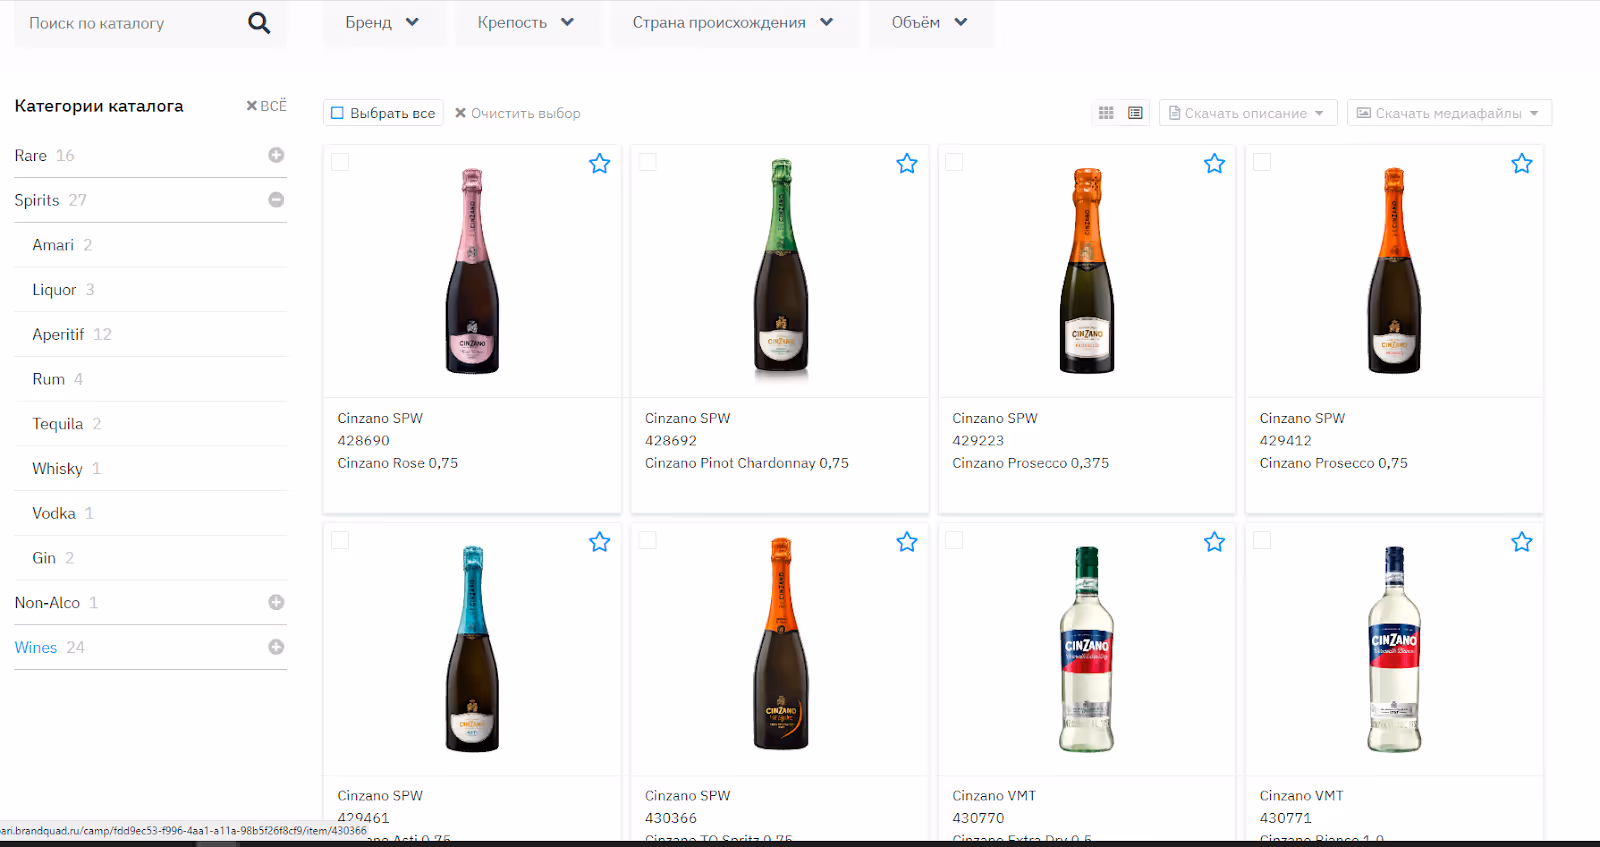Focus the Поиск по каталогу search field
The image size is (1600, 847).
click(x=130, y=23)
